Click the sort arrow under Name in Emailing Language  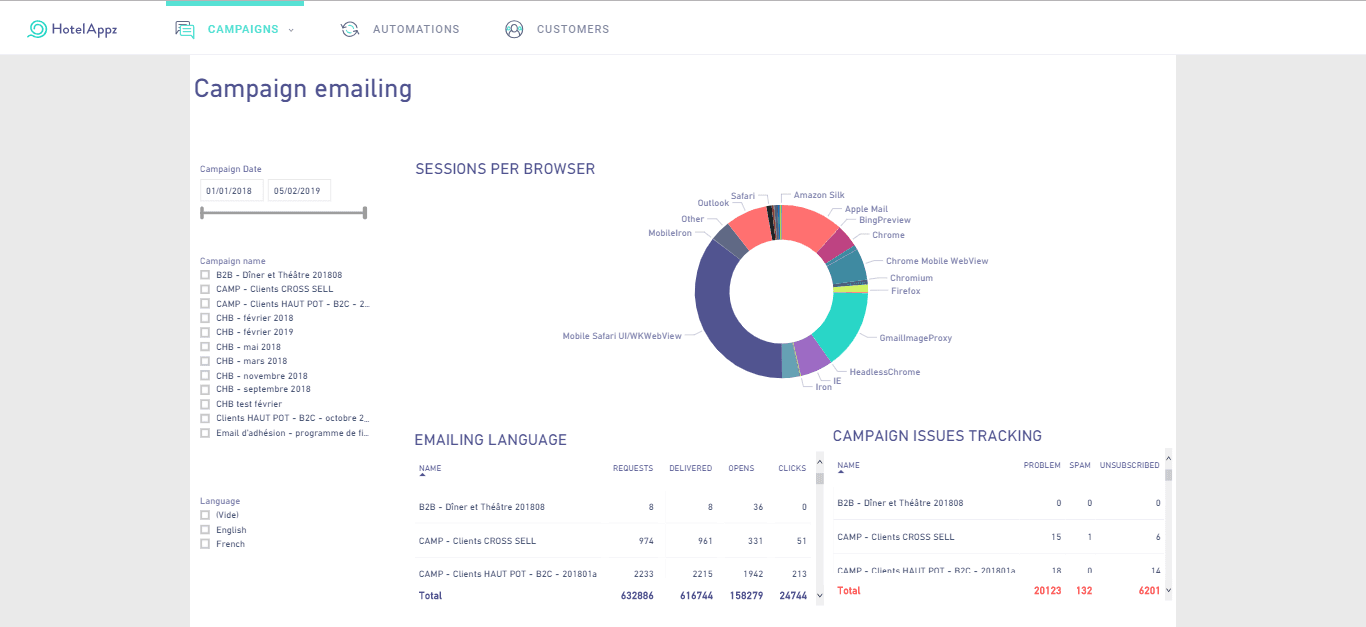point(422,476)
